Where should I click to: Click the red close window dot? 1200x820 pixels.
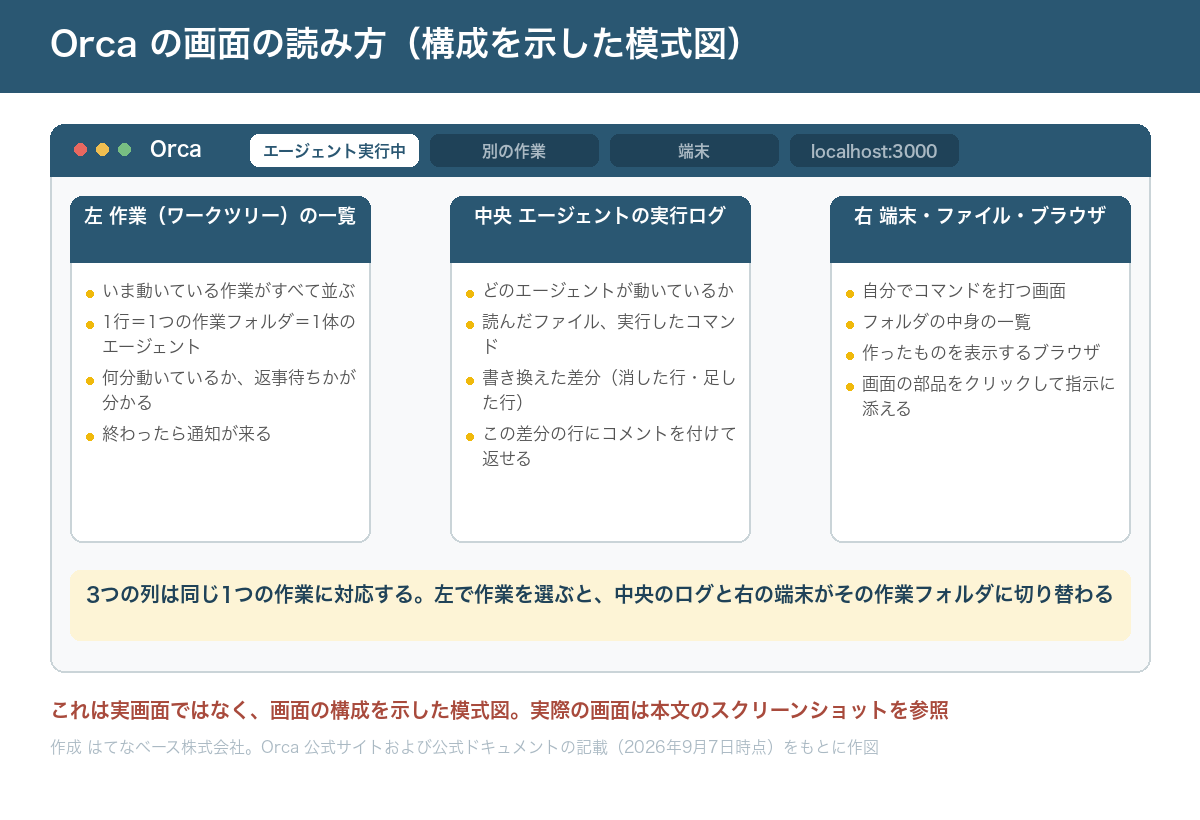click(x=81, y=150)
